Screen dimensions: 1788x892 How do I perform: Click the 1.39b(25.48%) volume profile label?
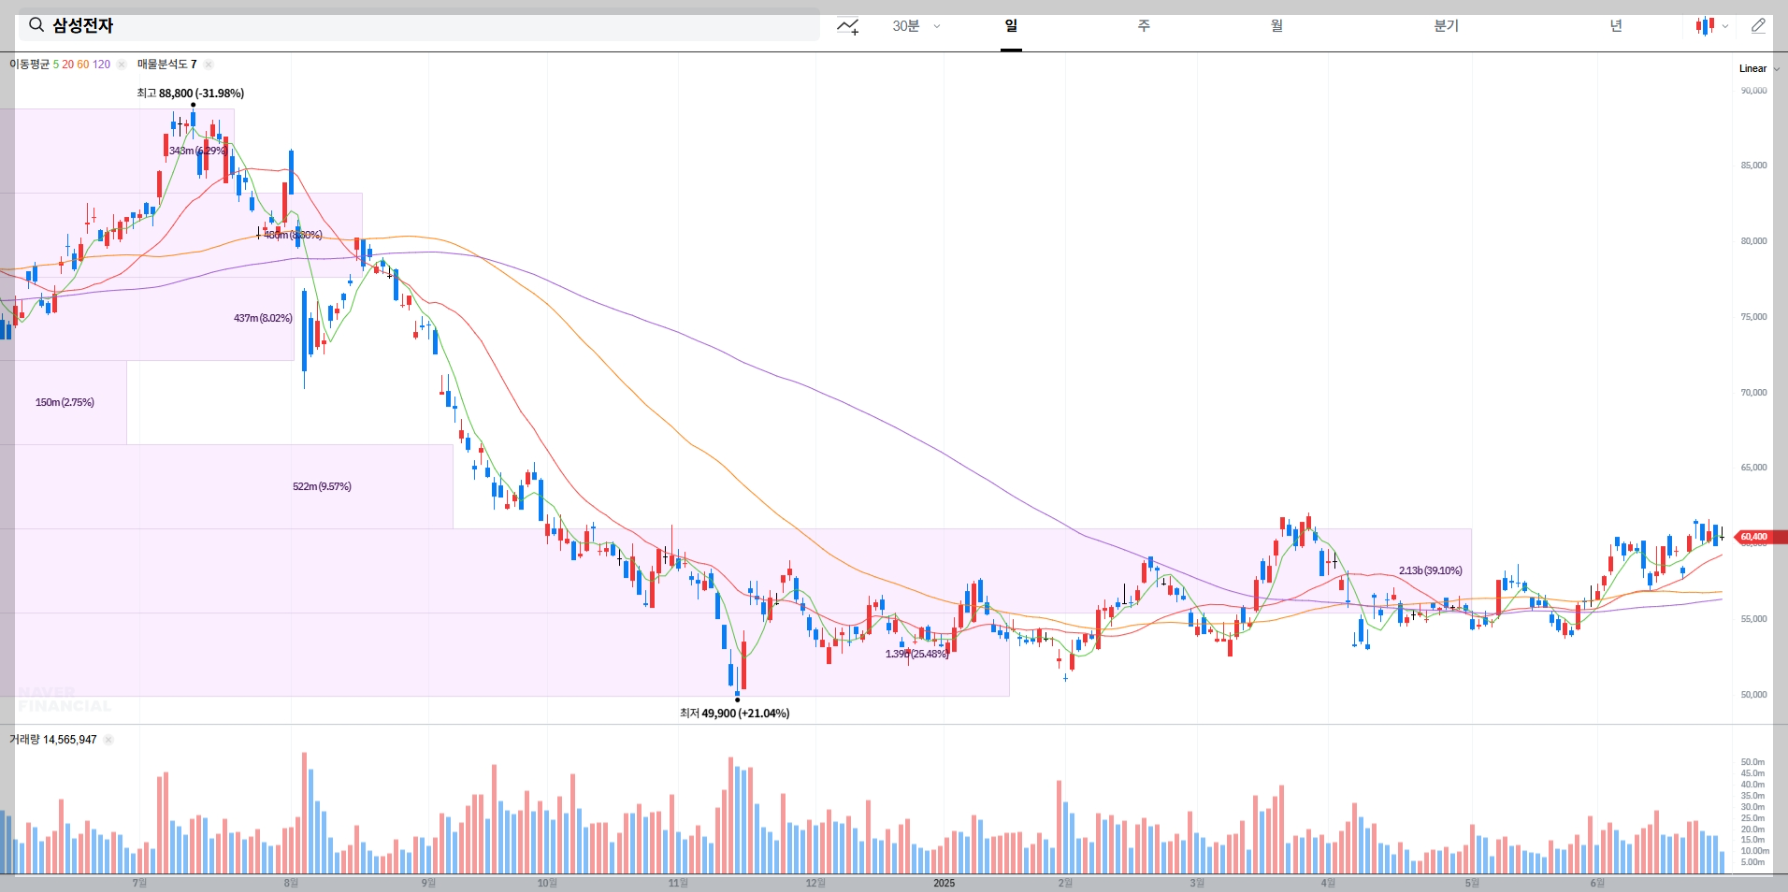(917, 654)
